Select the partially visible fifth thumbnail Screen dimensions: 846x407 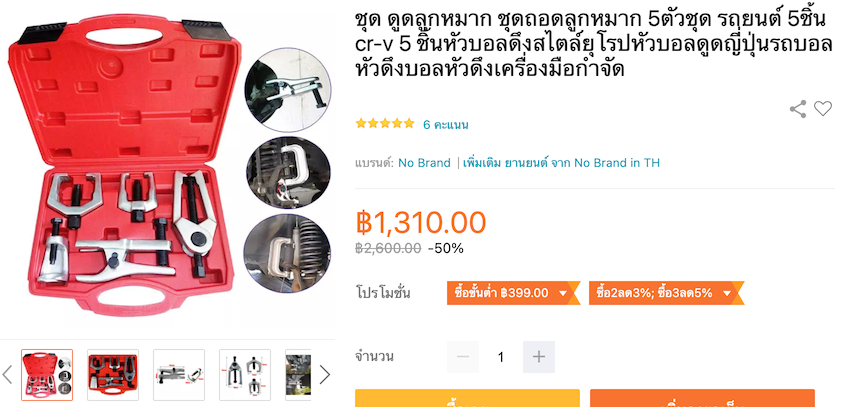(x=298, y=375)
